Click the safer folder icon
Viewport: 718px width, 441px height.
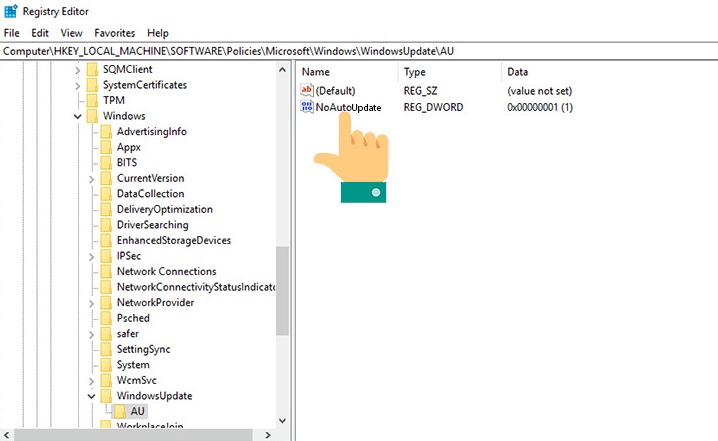106,334
